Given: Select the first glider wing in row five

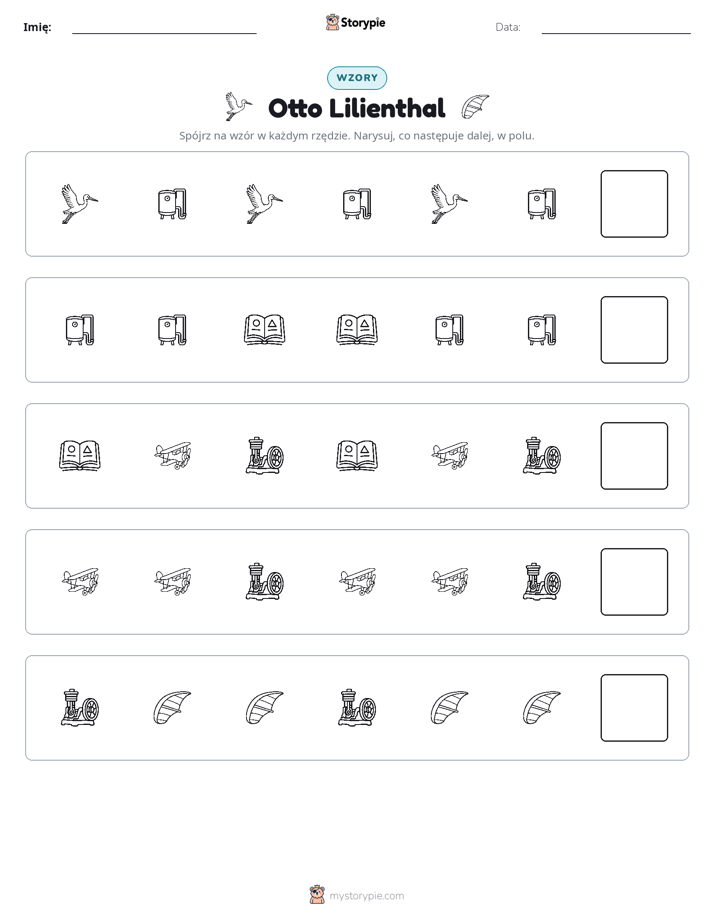Looking at the screenshot, I should pyautogui.click(x=172, y=708).
